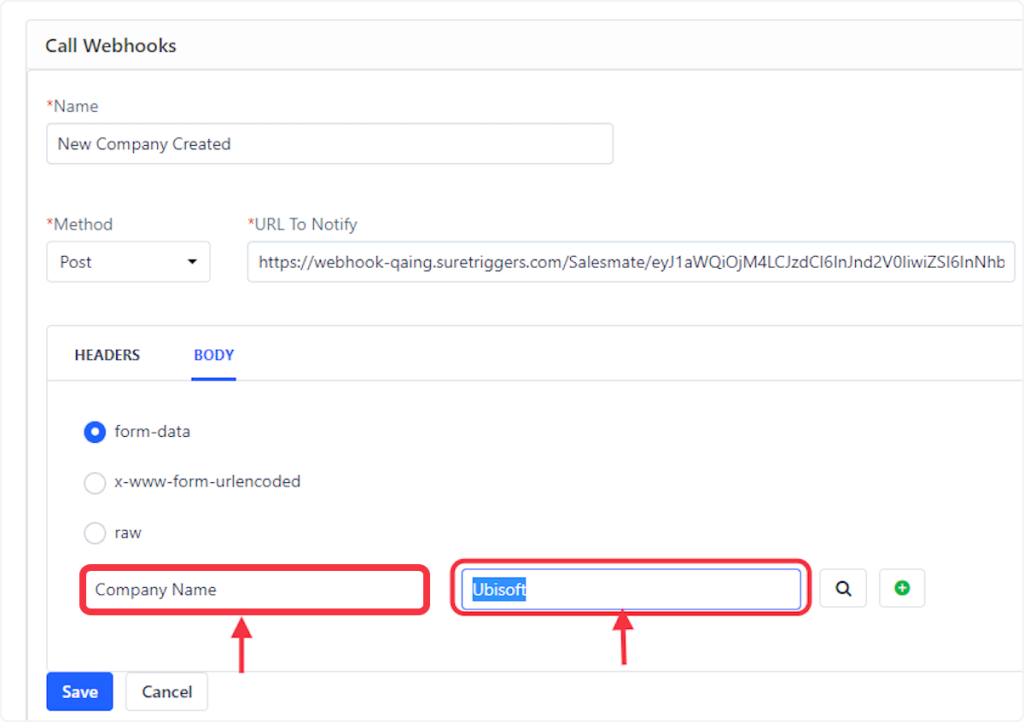Click the Call Webhooks panel title
Image resolution: width=1024 pixels, height=722 pixels.
pyautogui.click(x=111, y=45)
